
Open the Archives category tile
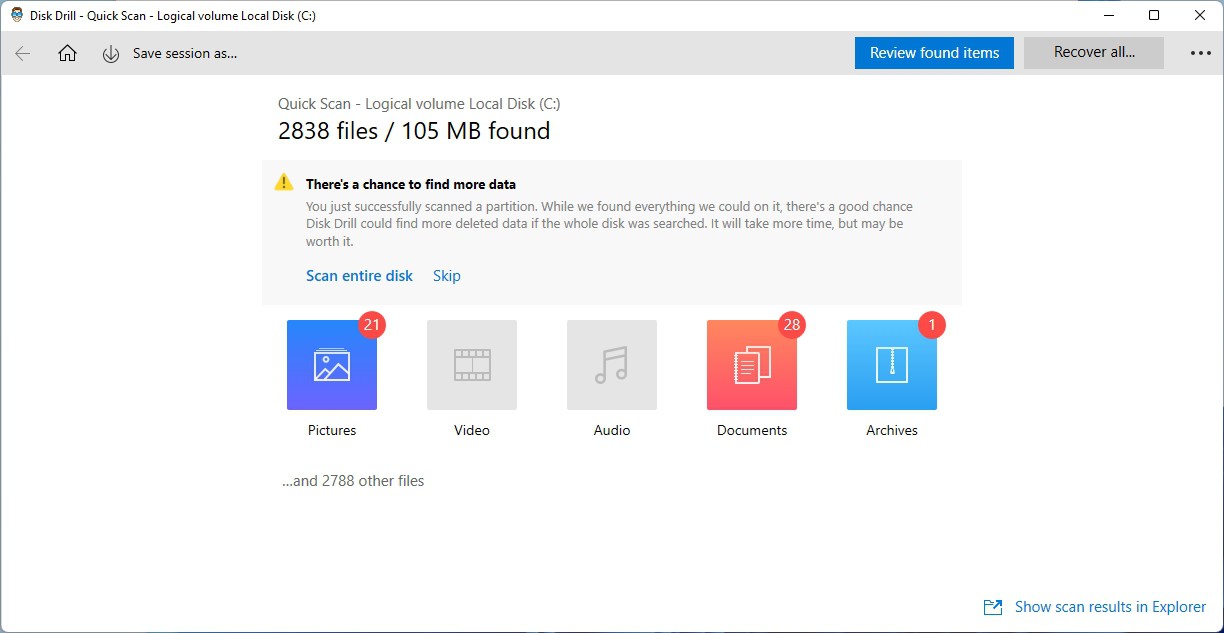[892, 365]
